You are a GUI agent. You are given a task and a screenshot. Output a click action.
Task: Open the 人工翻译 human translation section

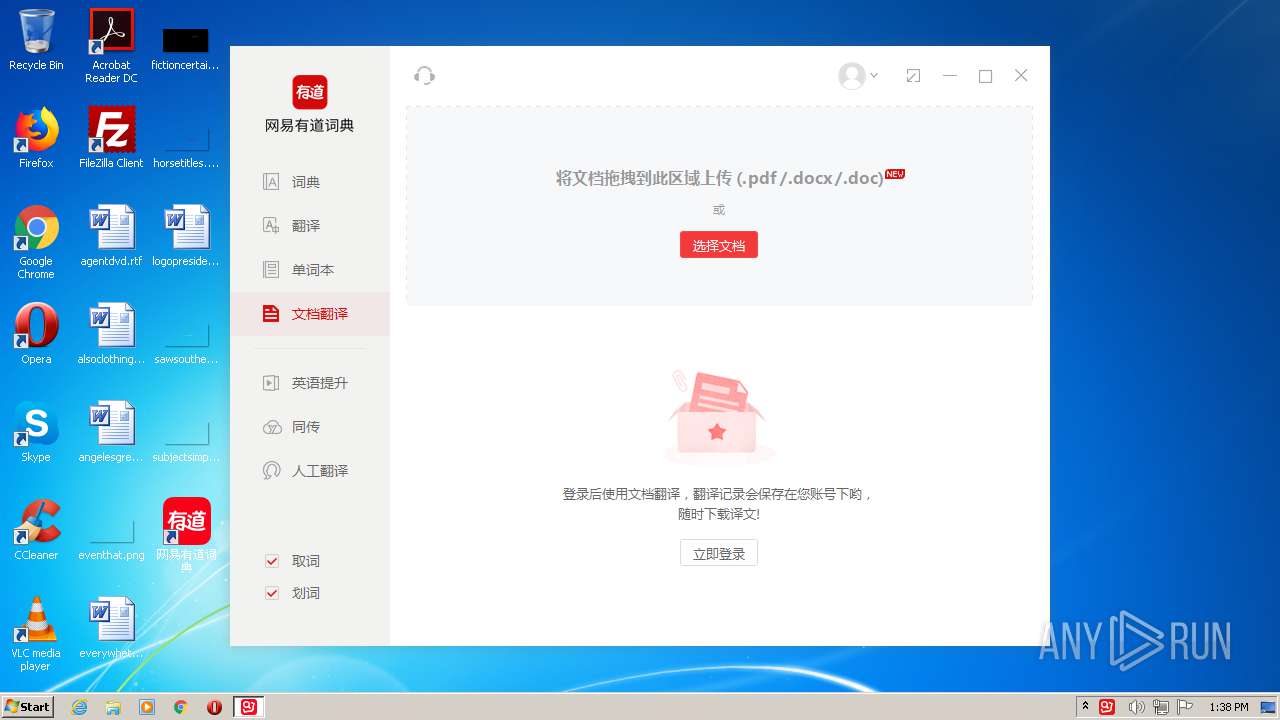[310, 471]
